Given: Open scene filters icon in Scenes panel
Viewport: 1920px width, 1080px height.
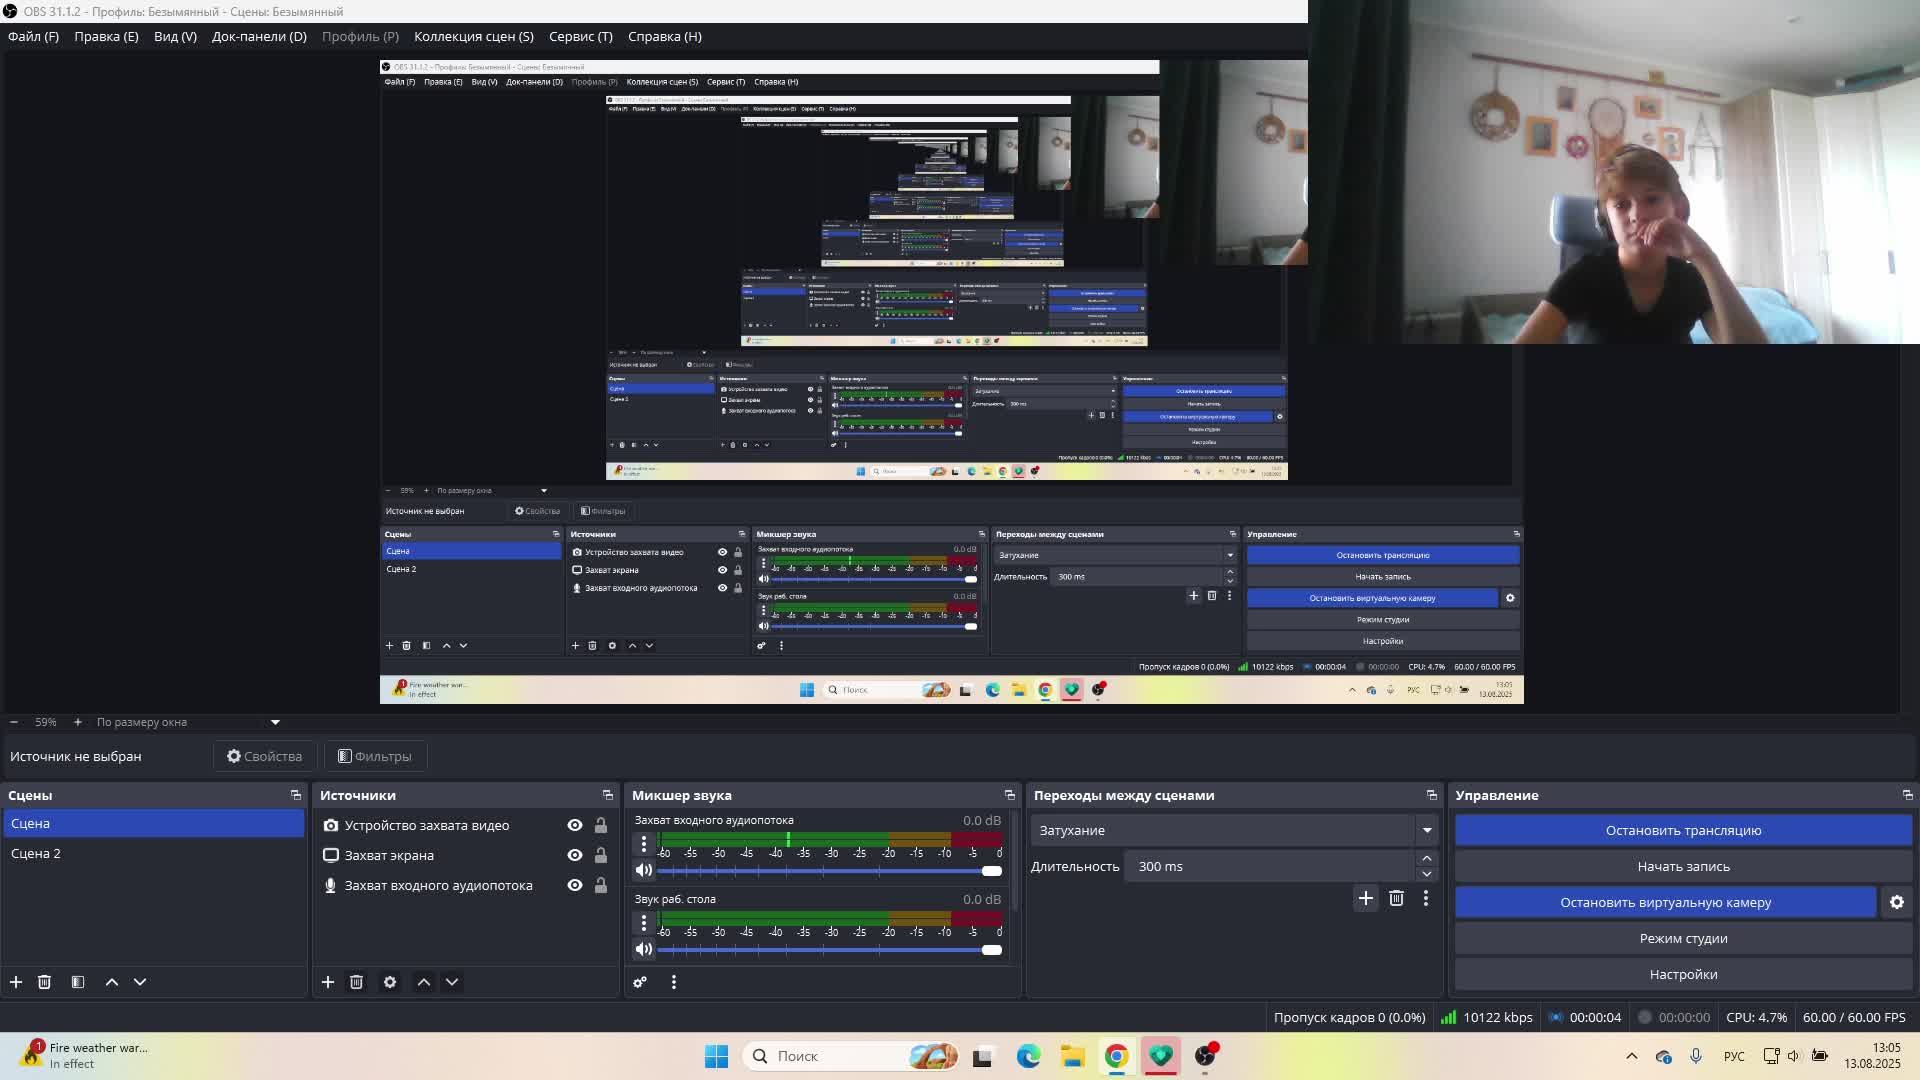Looking at the screenshot, I should coord(78,982).
